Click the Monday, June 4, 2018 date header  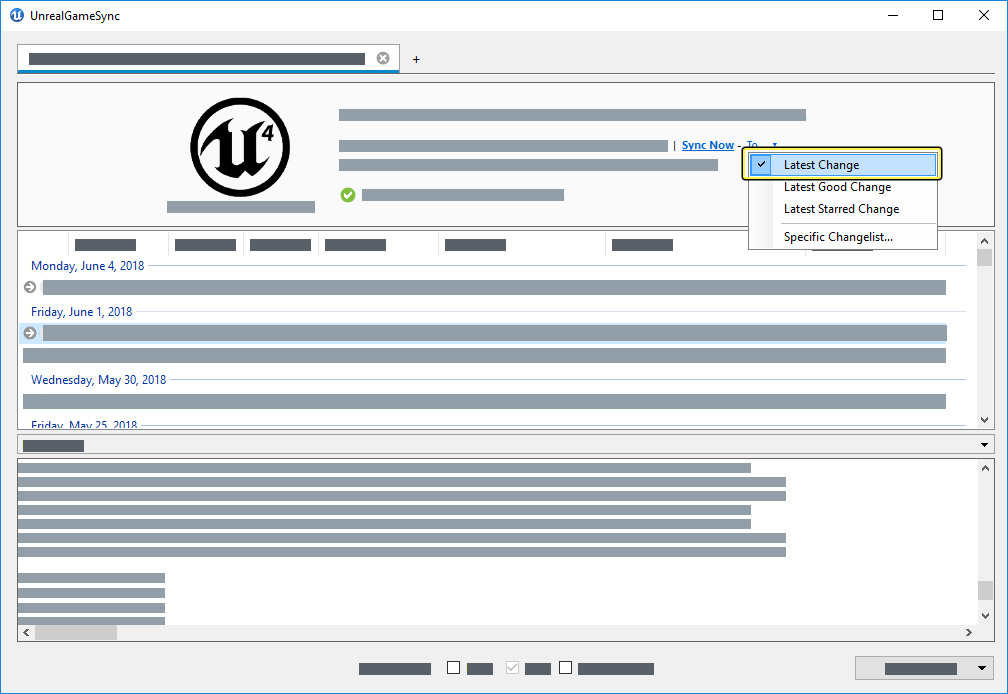pyautogui.click(x=87, y=266)
